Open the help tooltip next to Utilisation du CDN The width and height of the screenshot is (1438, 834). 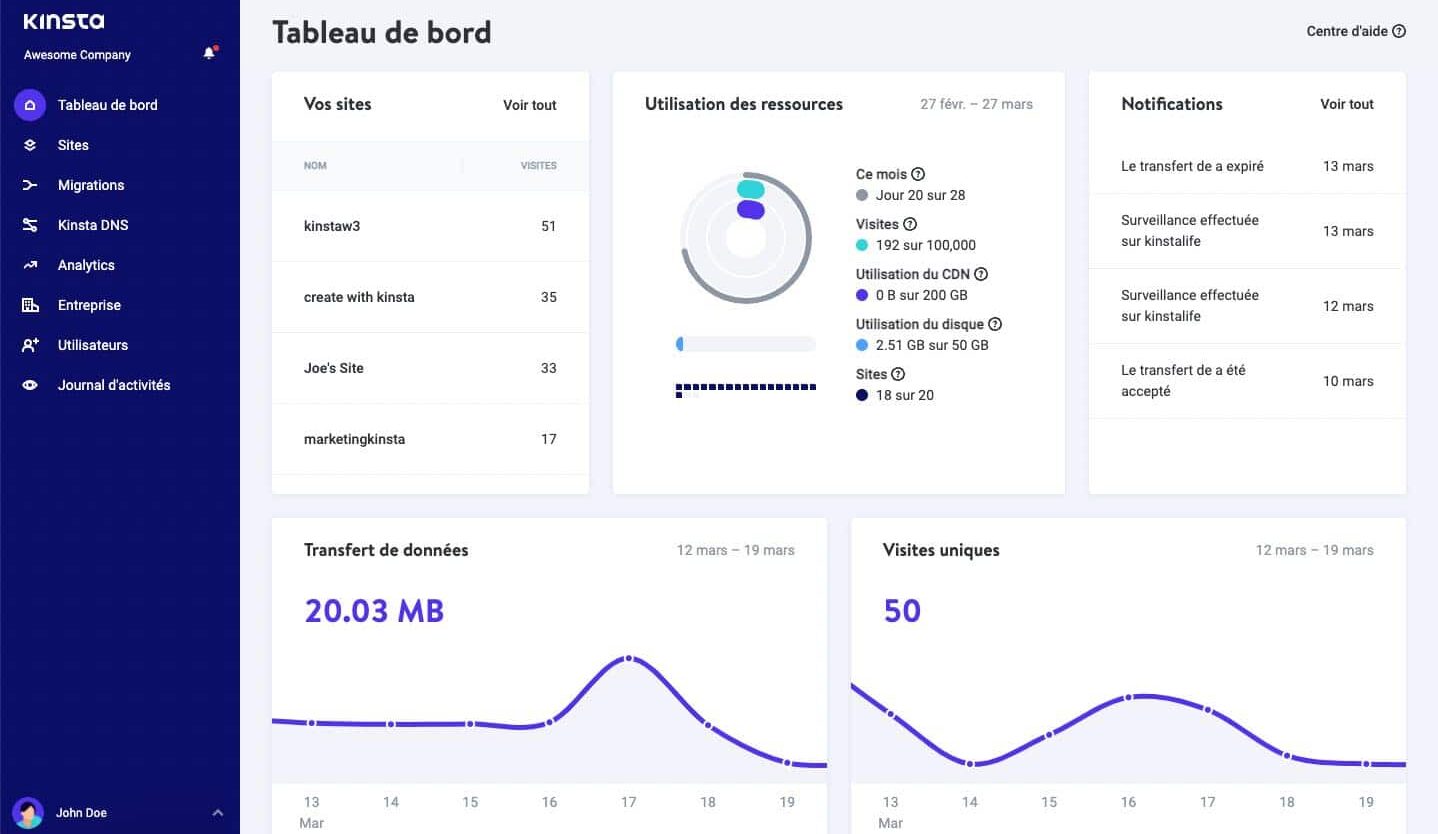[x=981, y=273]
